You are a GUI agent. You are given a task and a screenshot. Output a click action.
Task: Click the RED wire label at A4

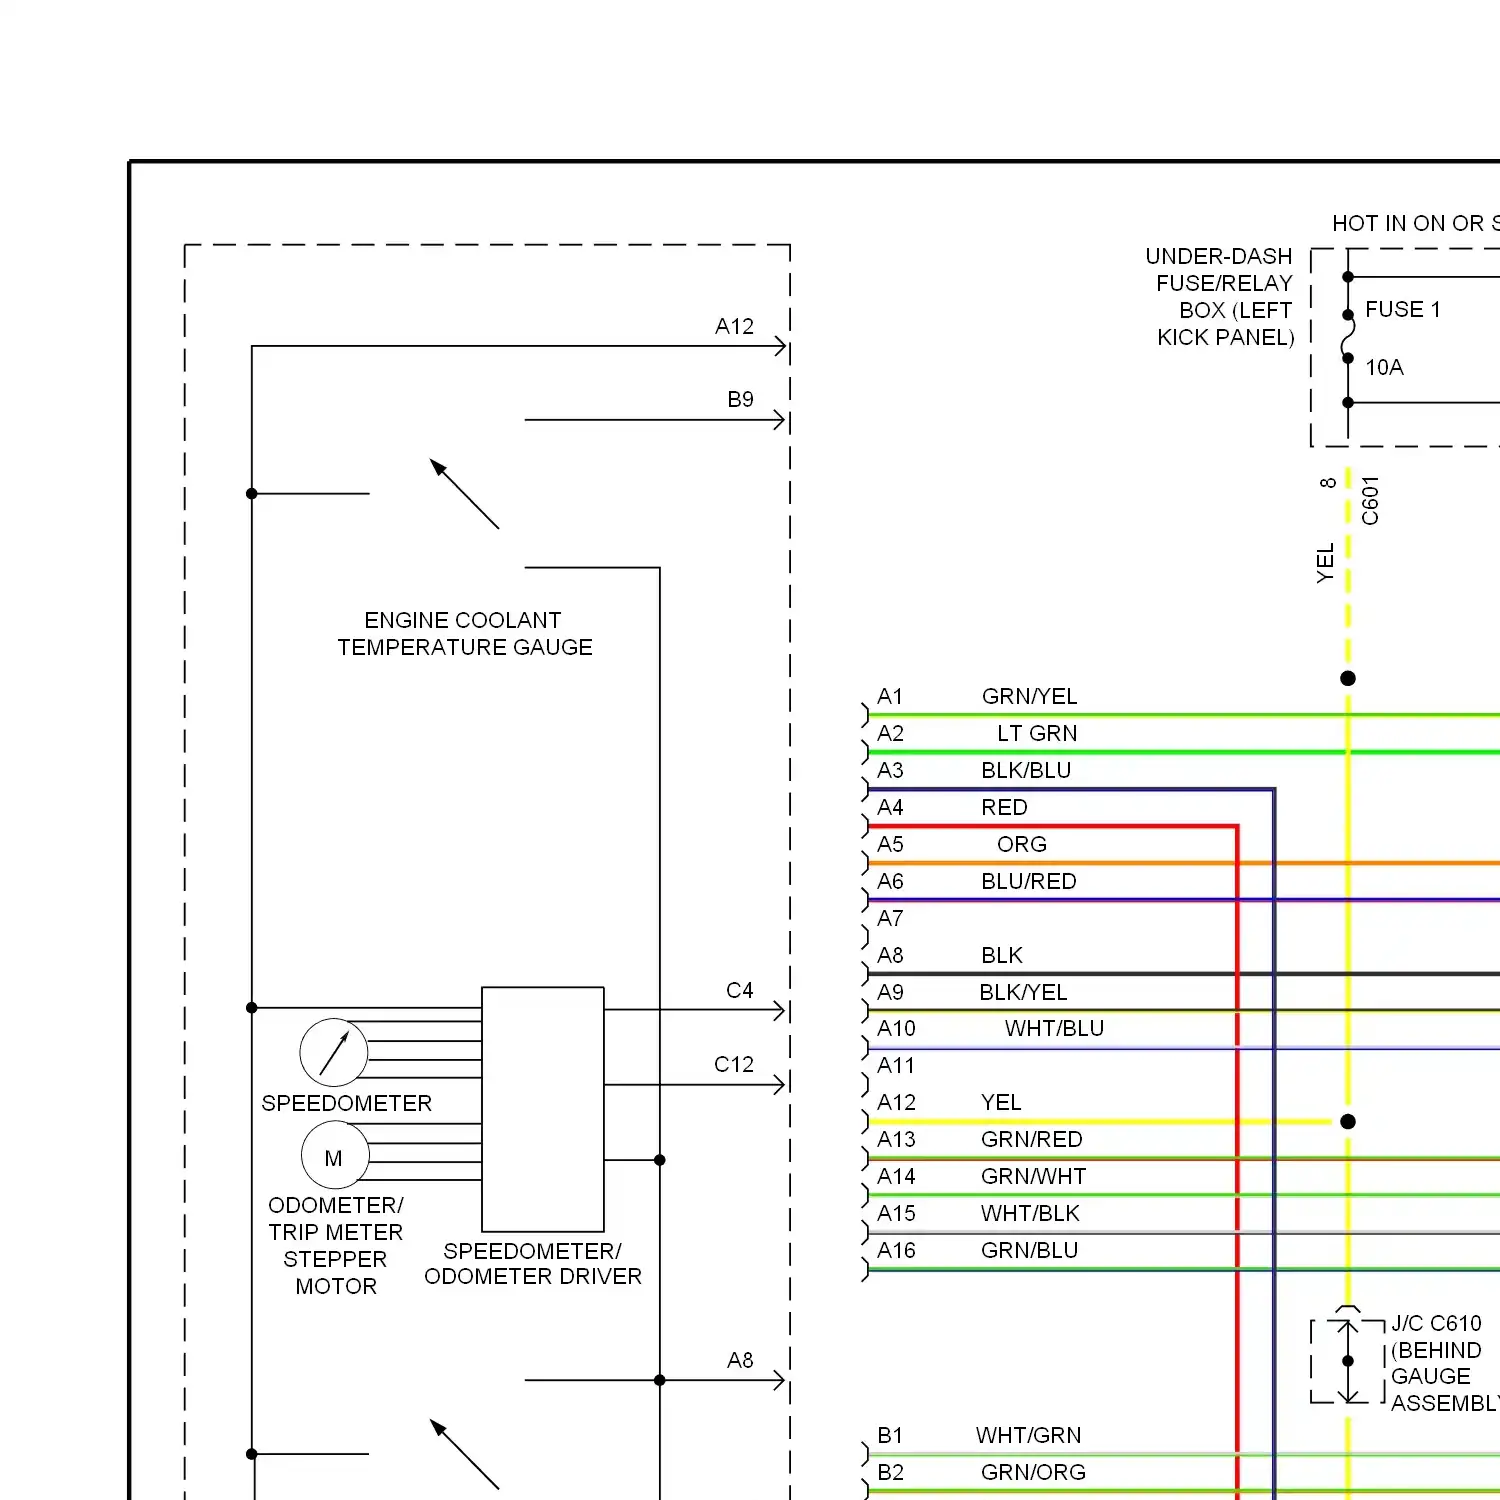(1004, 807)
